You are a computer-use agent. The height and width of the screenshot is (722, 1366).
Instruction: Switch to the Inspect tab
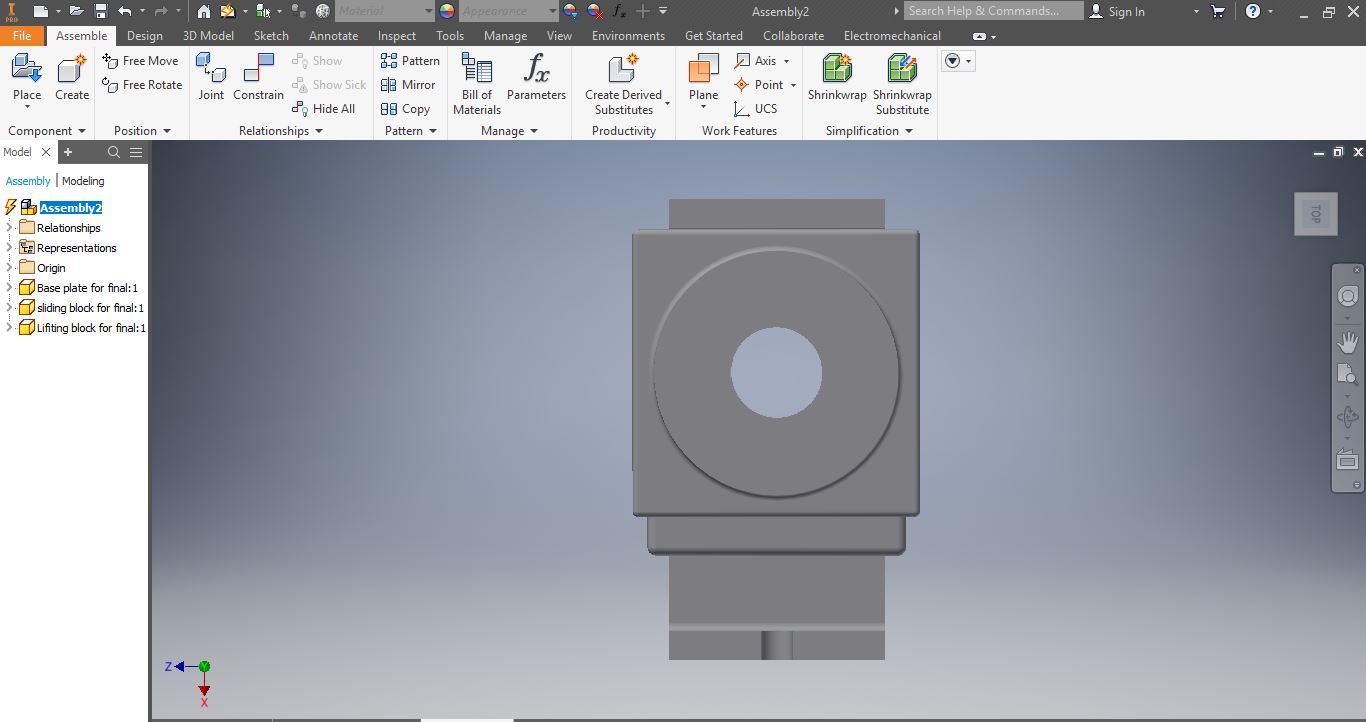[397, 35]
